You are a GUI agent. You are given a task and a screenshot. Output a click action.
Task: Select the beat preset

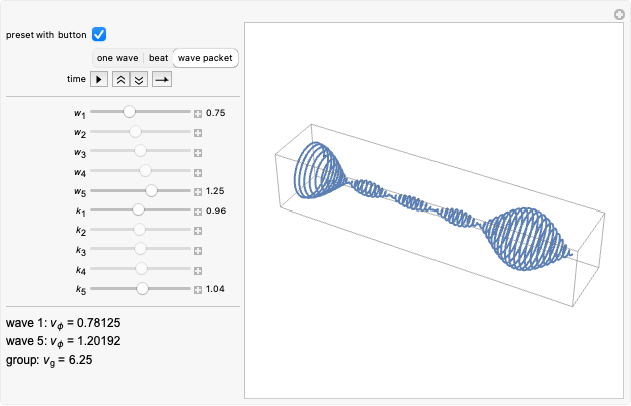[x=159, y=58]
